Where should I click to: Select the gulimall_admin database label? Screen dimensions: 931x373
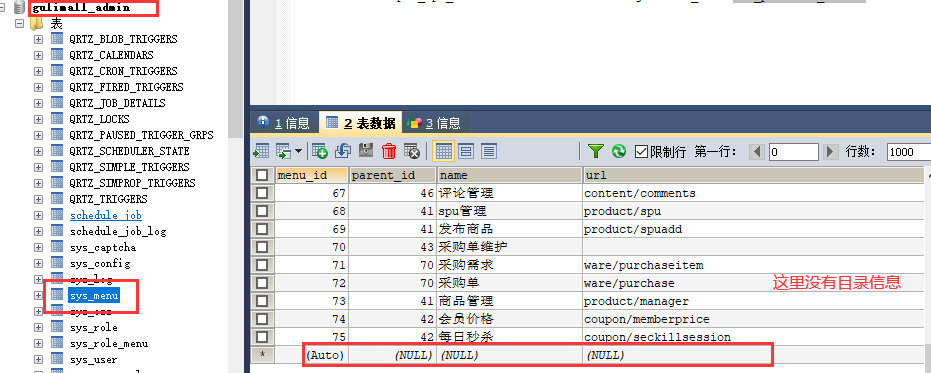coord(81,8)
